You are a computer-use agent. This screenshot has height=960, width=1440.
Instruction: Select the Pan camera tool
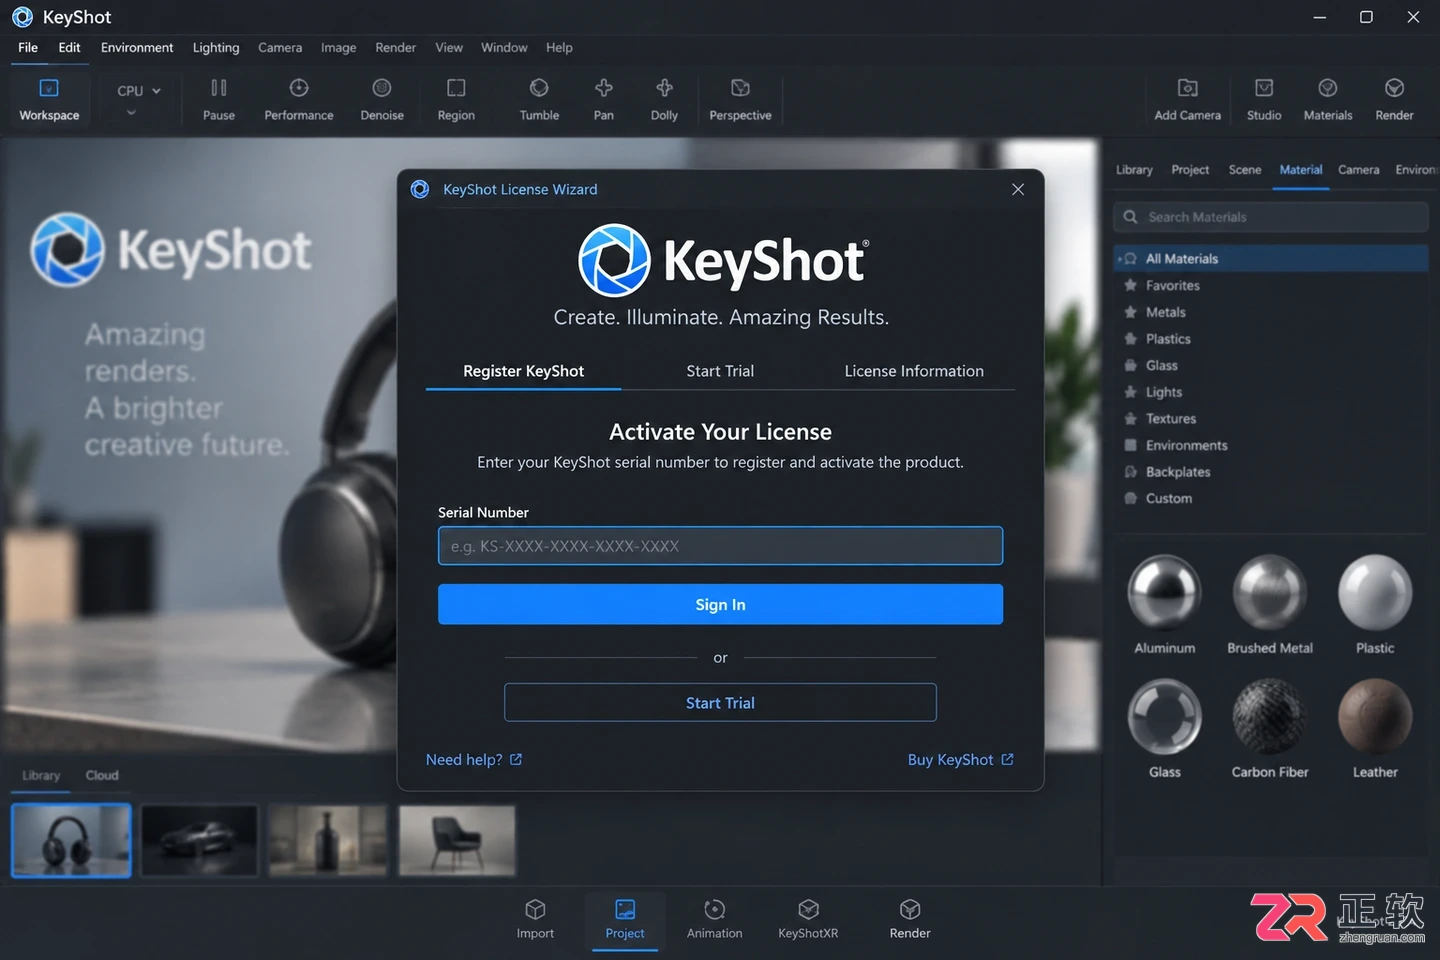tap(604, 89)
